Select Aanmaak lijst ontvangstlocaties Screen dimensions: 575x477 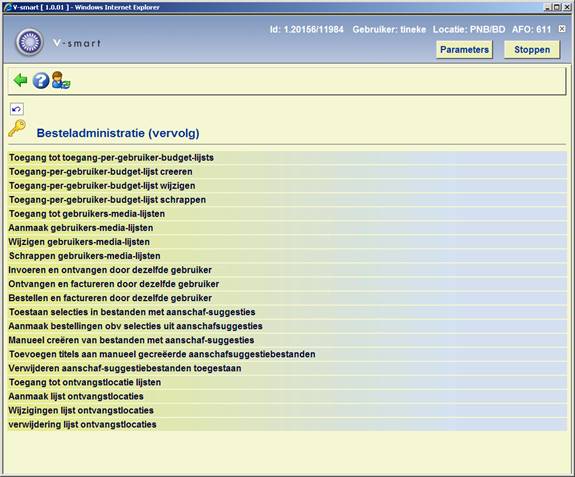pos(287,396)
